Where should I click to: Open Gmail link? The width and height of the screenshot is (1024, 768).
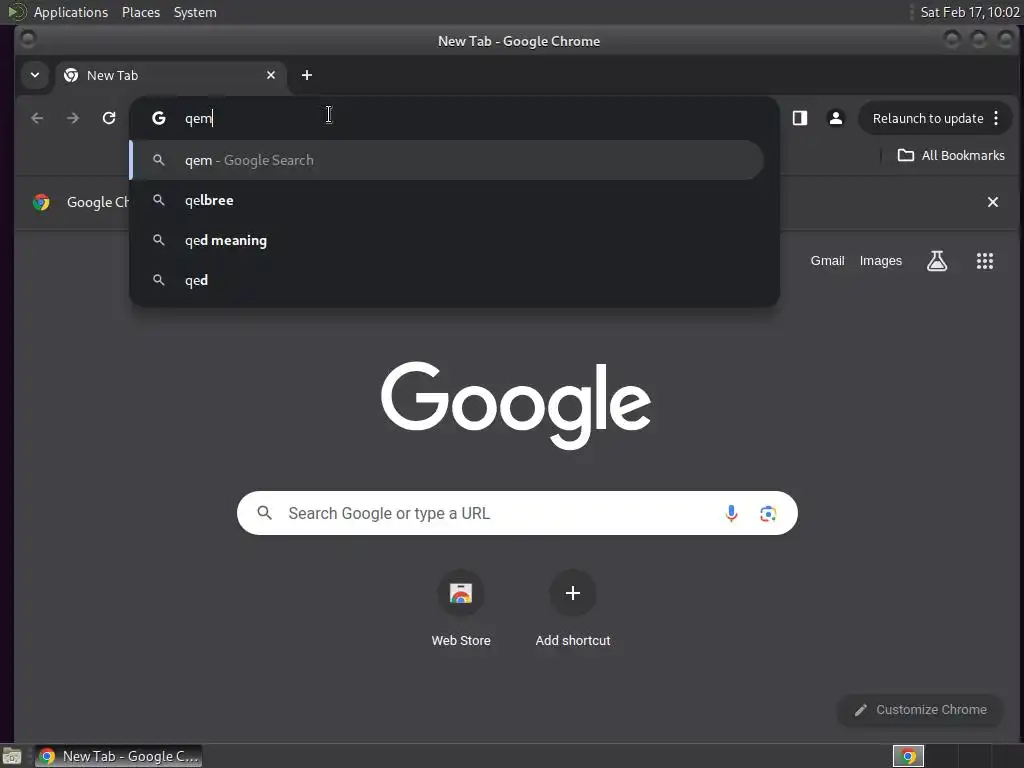827,261
